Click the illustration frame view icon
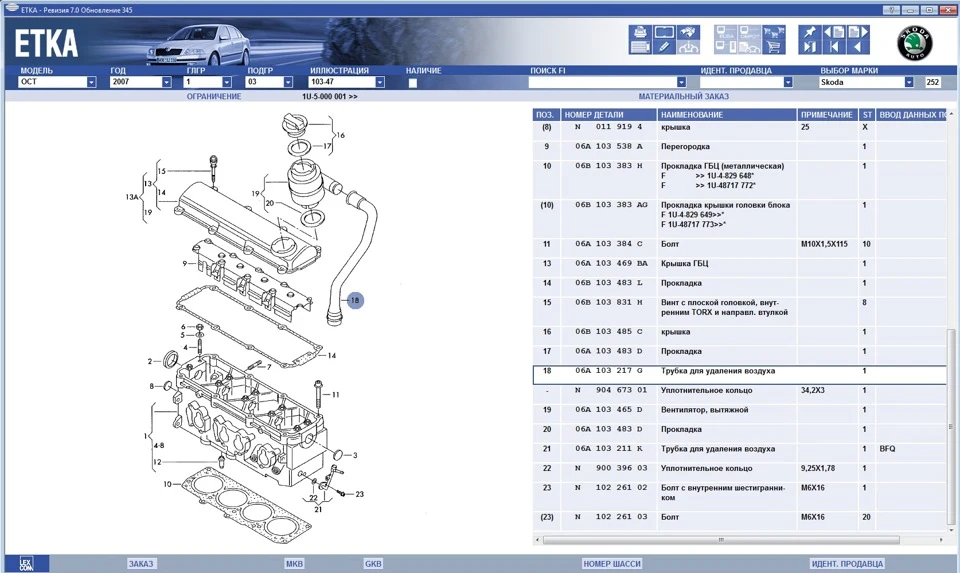 665,32
